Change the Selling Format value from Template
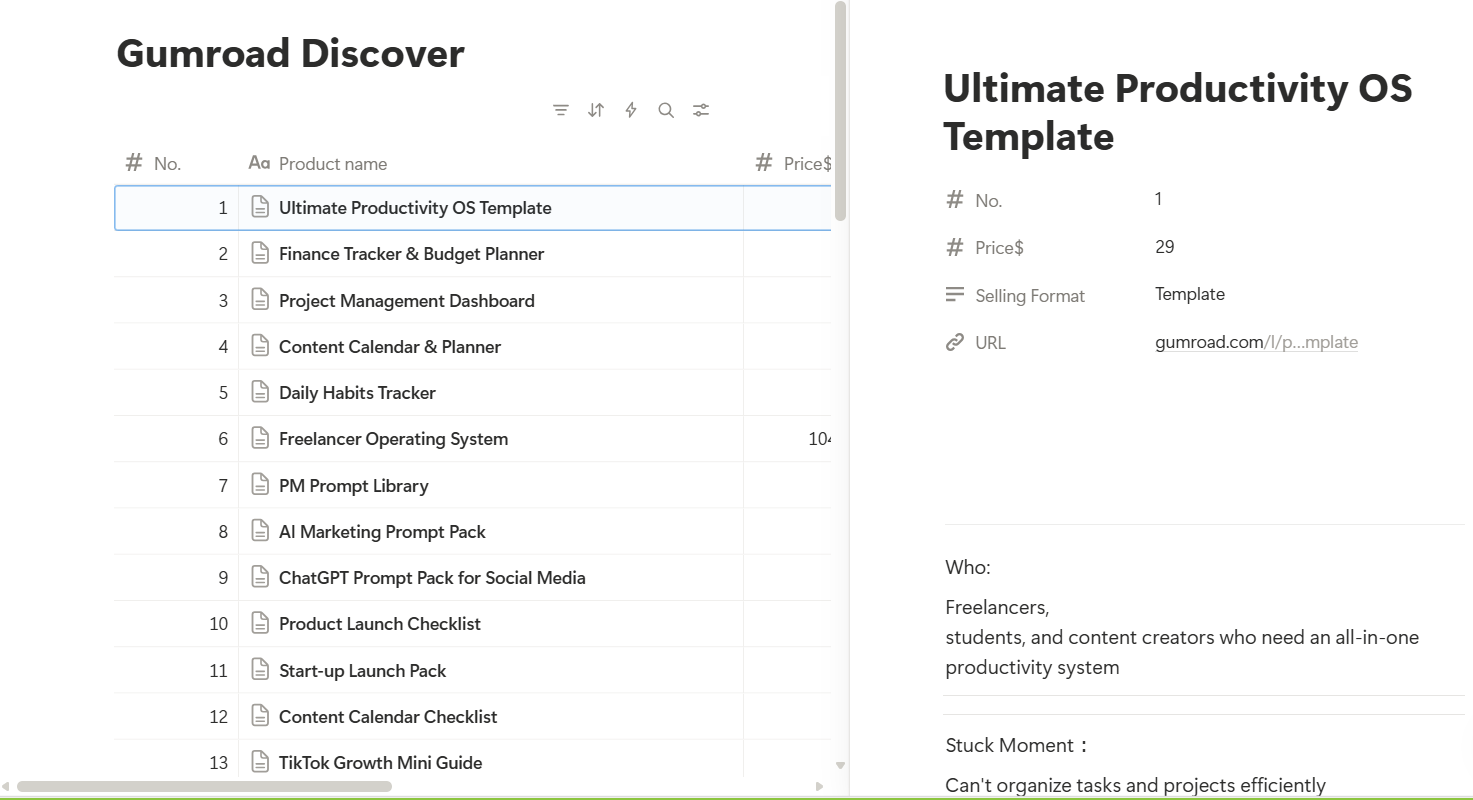 click(x=1190, y=294)
